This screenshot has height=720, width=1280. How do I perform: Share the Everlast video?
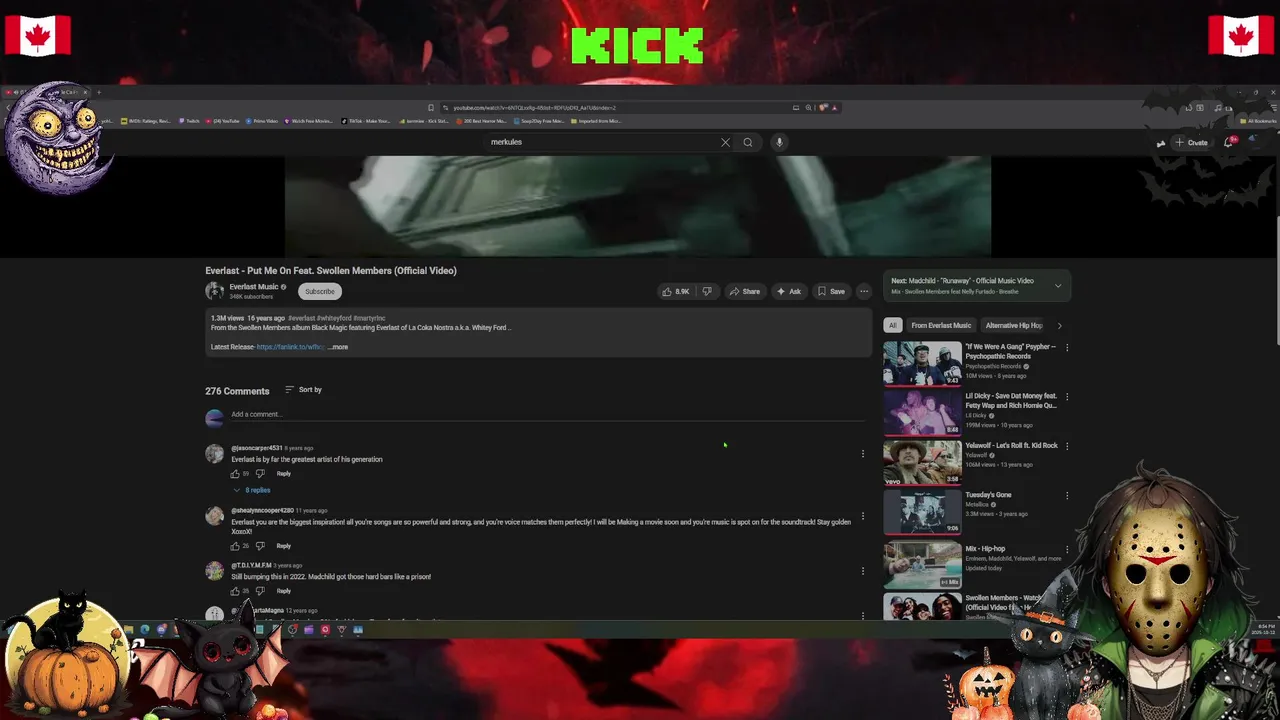pyautogui.click(x=744, y=291)
